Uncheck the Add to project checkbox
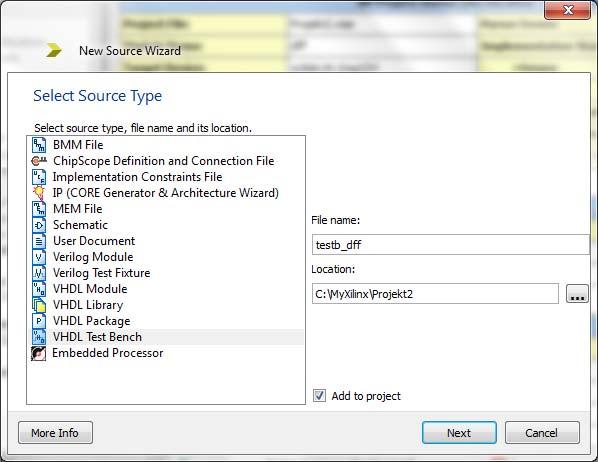This screenshot has height=462, width=598. tap(319, 396)
